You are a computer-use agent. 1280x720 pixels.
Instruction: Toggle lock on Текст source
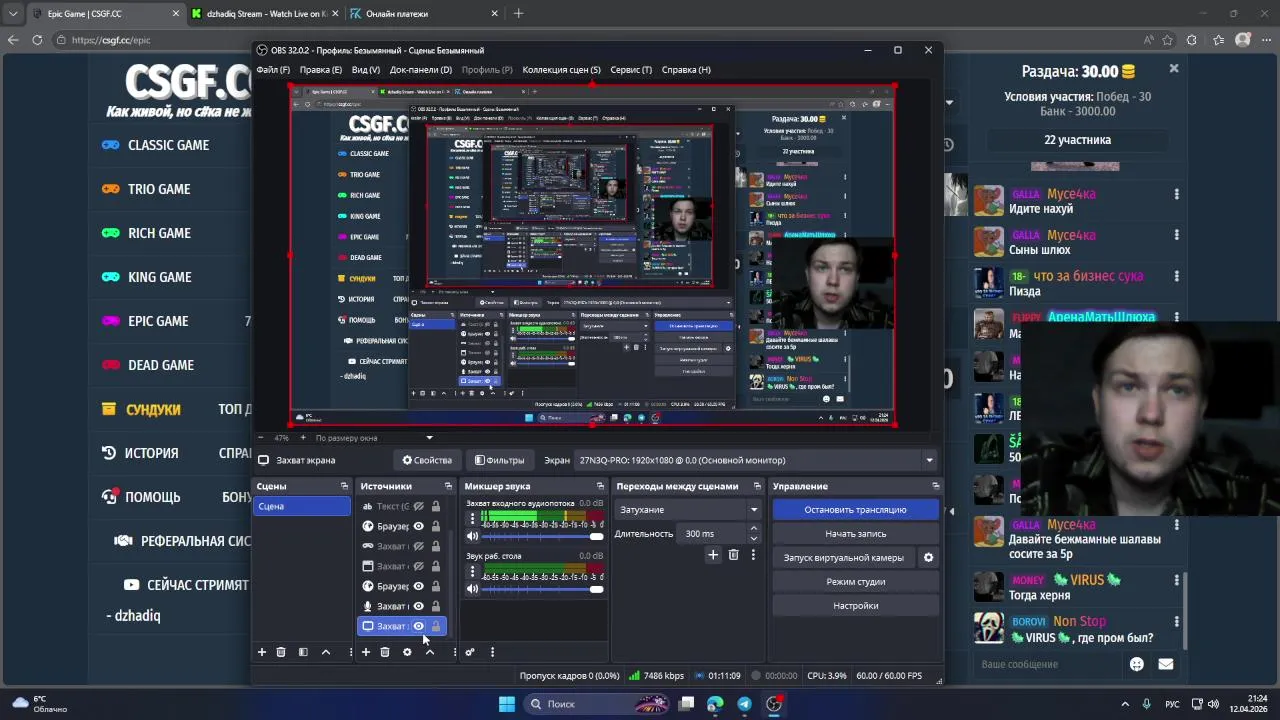tap(436, 506)
